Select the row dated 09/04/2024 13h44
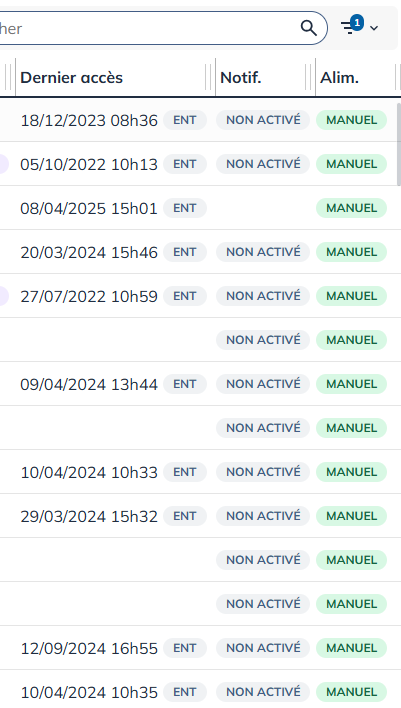The height and width of the screenshot is (708, 401). [200, 384]
